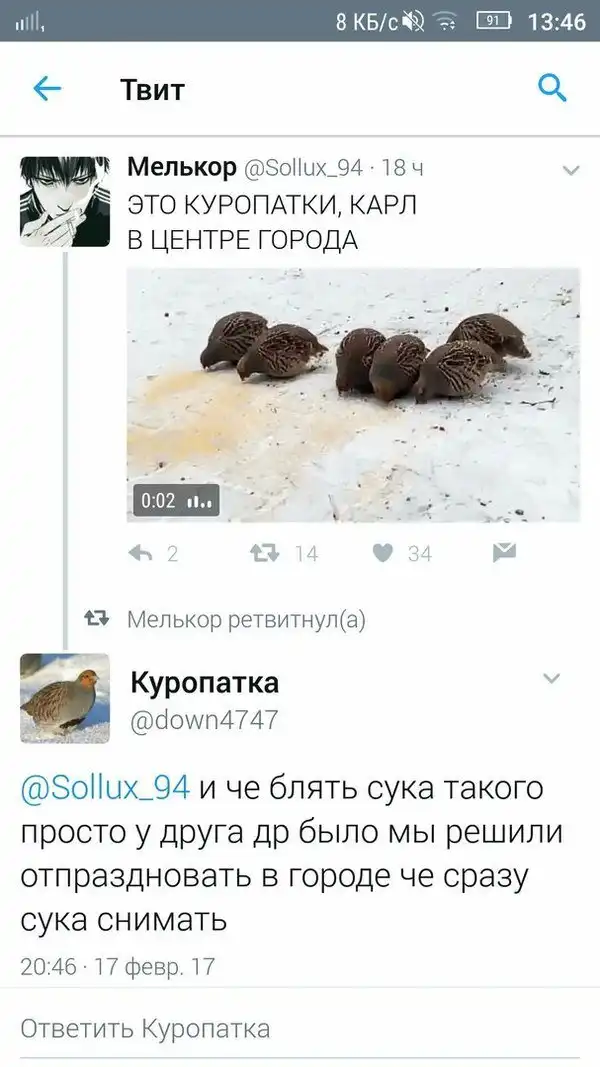Retweet Мелькор's tweet via retweet icon

click(265, 553)
